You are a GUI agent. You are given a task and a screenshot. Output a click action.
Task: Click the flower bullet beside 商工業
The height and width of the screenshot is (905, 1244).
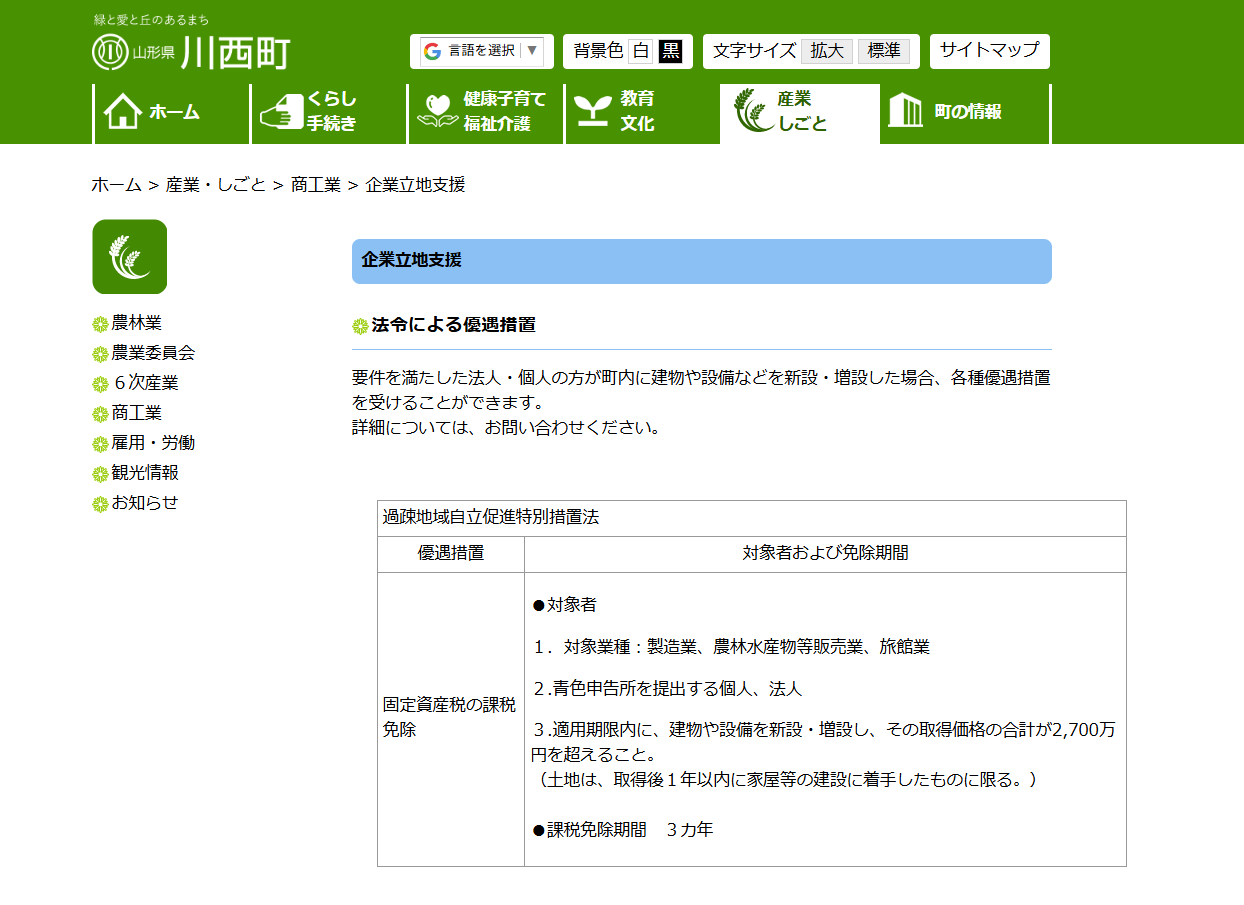[x=100, y=414]
